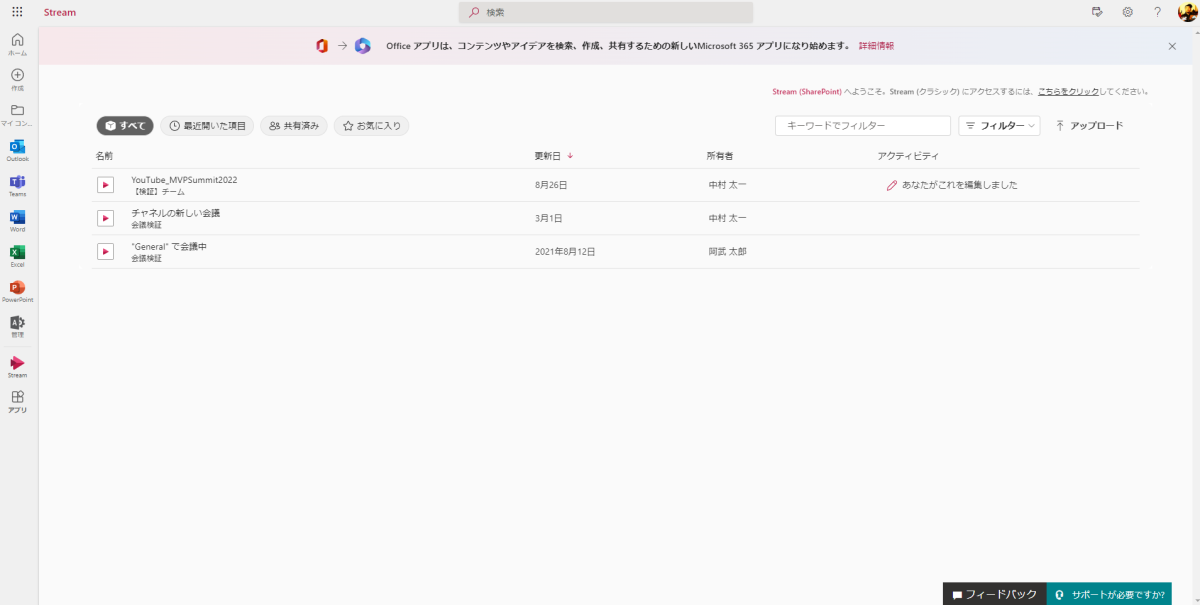Open Excel from the left sidebar
Viewport: 1200px width, 605px height.
click(x=16, y=252)
